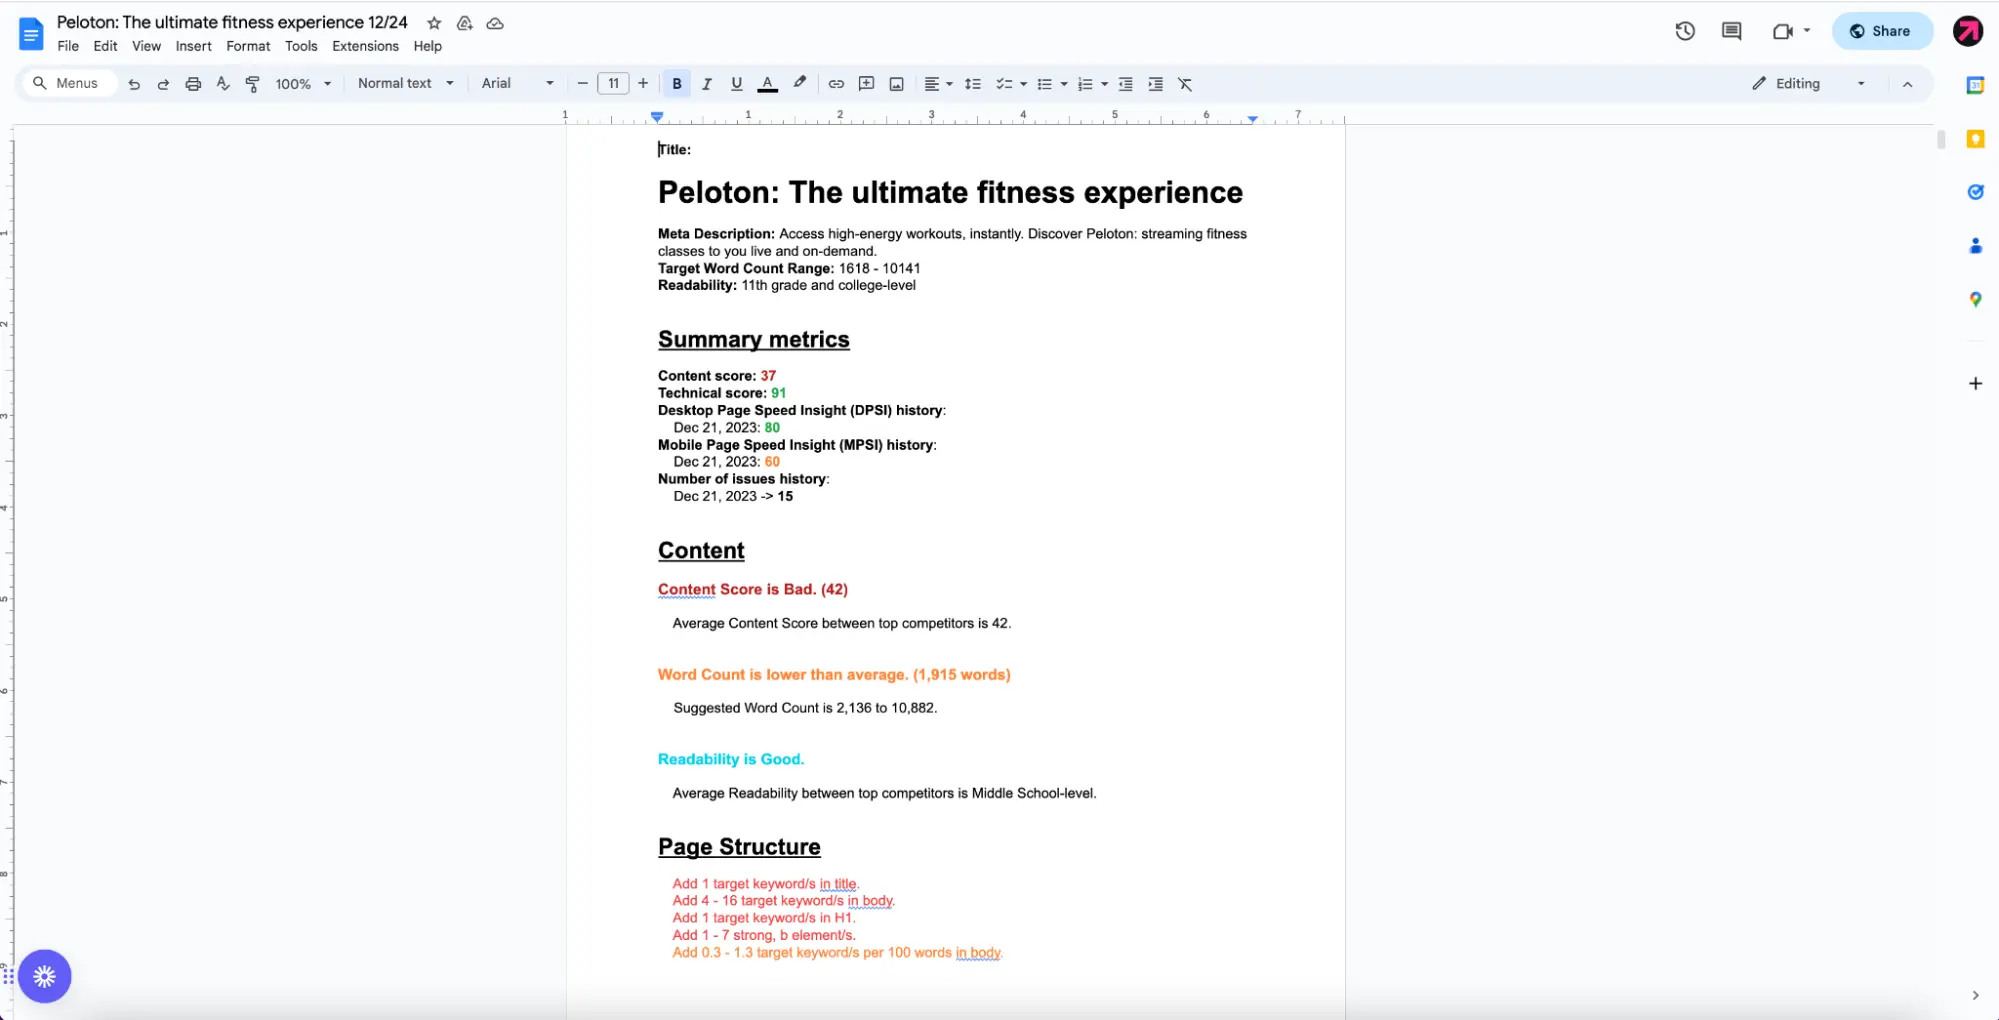Print the document
The image size is (1999, 1020).
[x=193, y=84]
